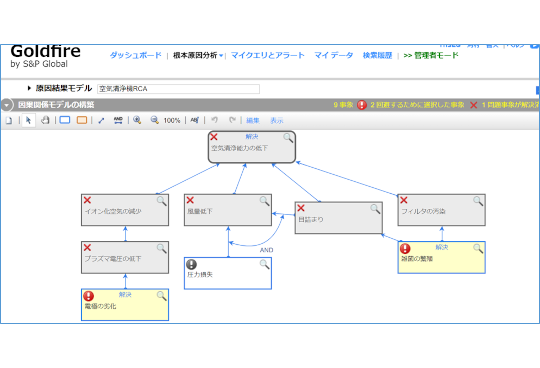Image resolution: width=540 pixels, height=368 pixels.
Task: Click the model name input field 空気清浄機RCA
Action: tap(178, 89)
